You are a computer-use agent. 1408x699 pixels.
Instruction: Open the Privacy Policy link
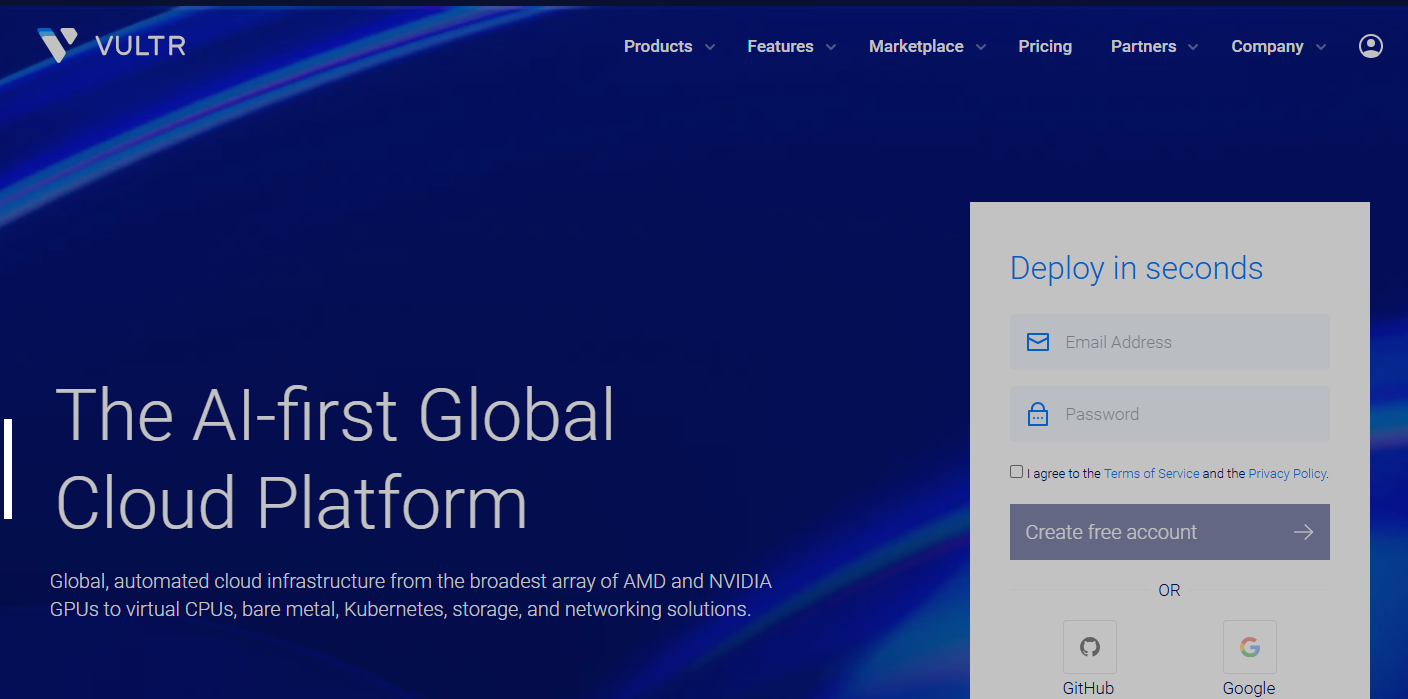[x=1287, y=474]
